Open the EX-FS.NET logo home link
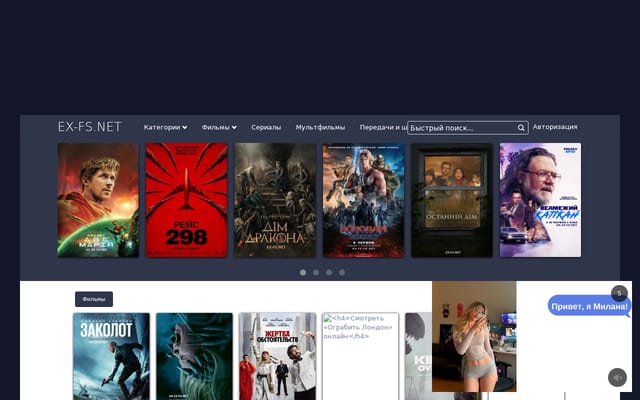Image resolution: width=640 pixels, height=400 pixels. [x=89, y=127]
